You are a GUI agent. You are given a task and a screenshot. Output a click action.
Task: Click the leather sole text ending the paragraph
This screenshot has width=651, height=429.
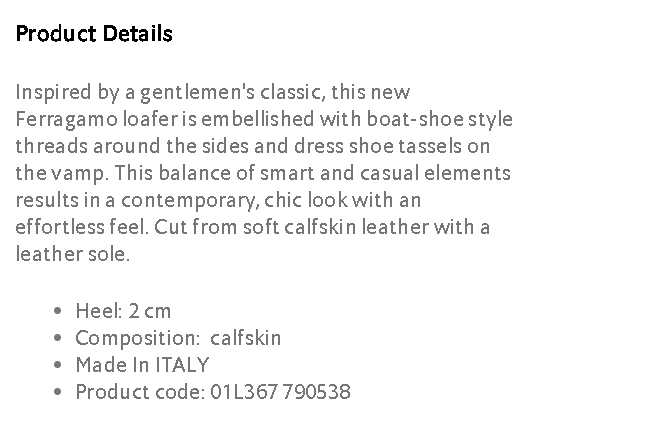[72, 254]
